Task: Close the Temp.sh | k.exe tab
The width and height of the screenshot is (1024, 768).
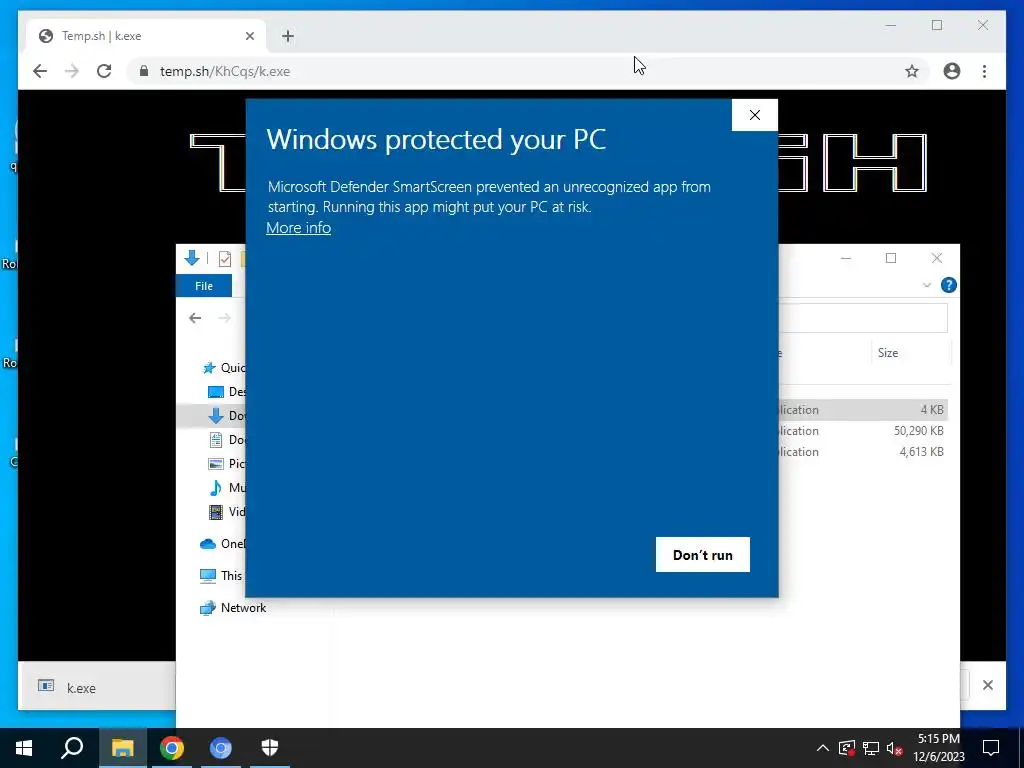Action: 249,36
